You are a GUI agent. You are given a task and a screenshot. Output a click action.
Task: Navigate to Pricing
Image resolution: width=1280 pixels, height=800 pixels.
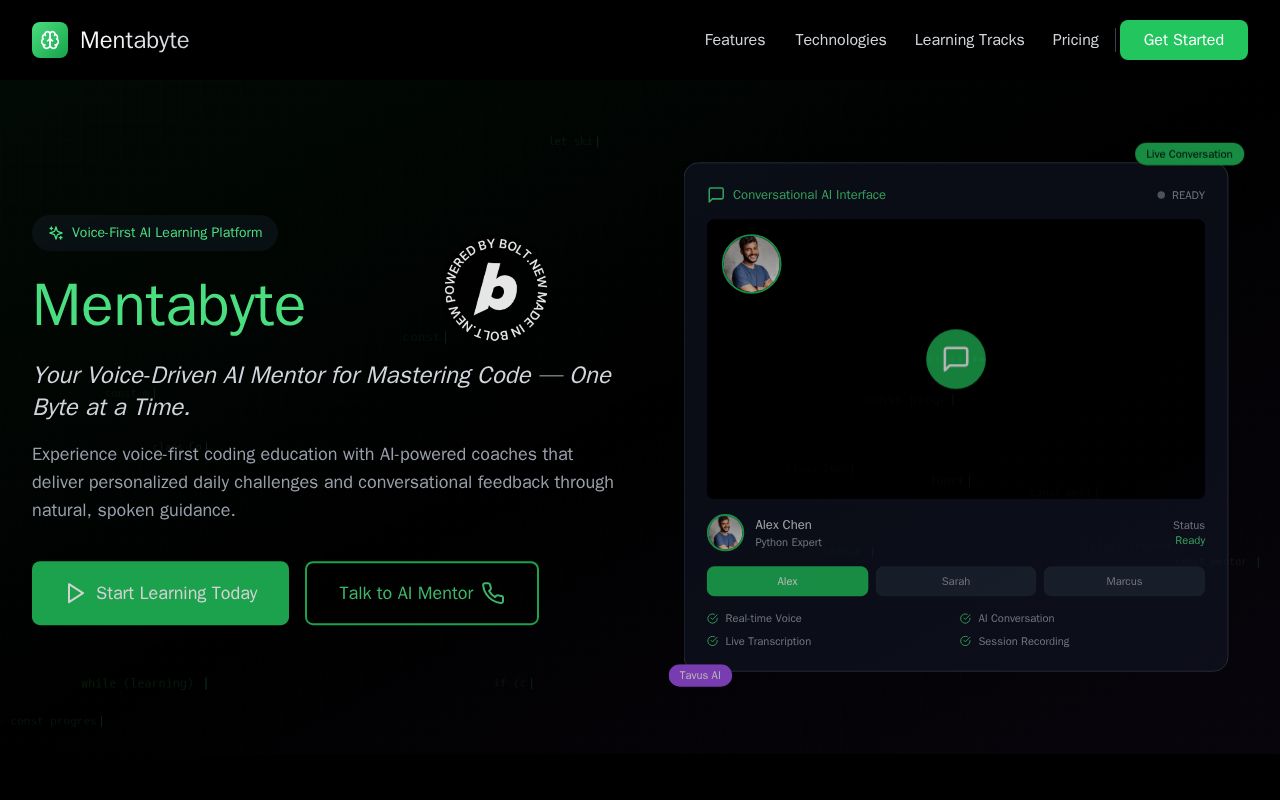[x=1076, y=40]
